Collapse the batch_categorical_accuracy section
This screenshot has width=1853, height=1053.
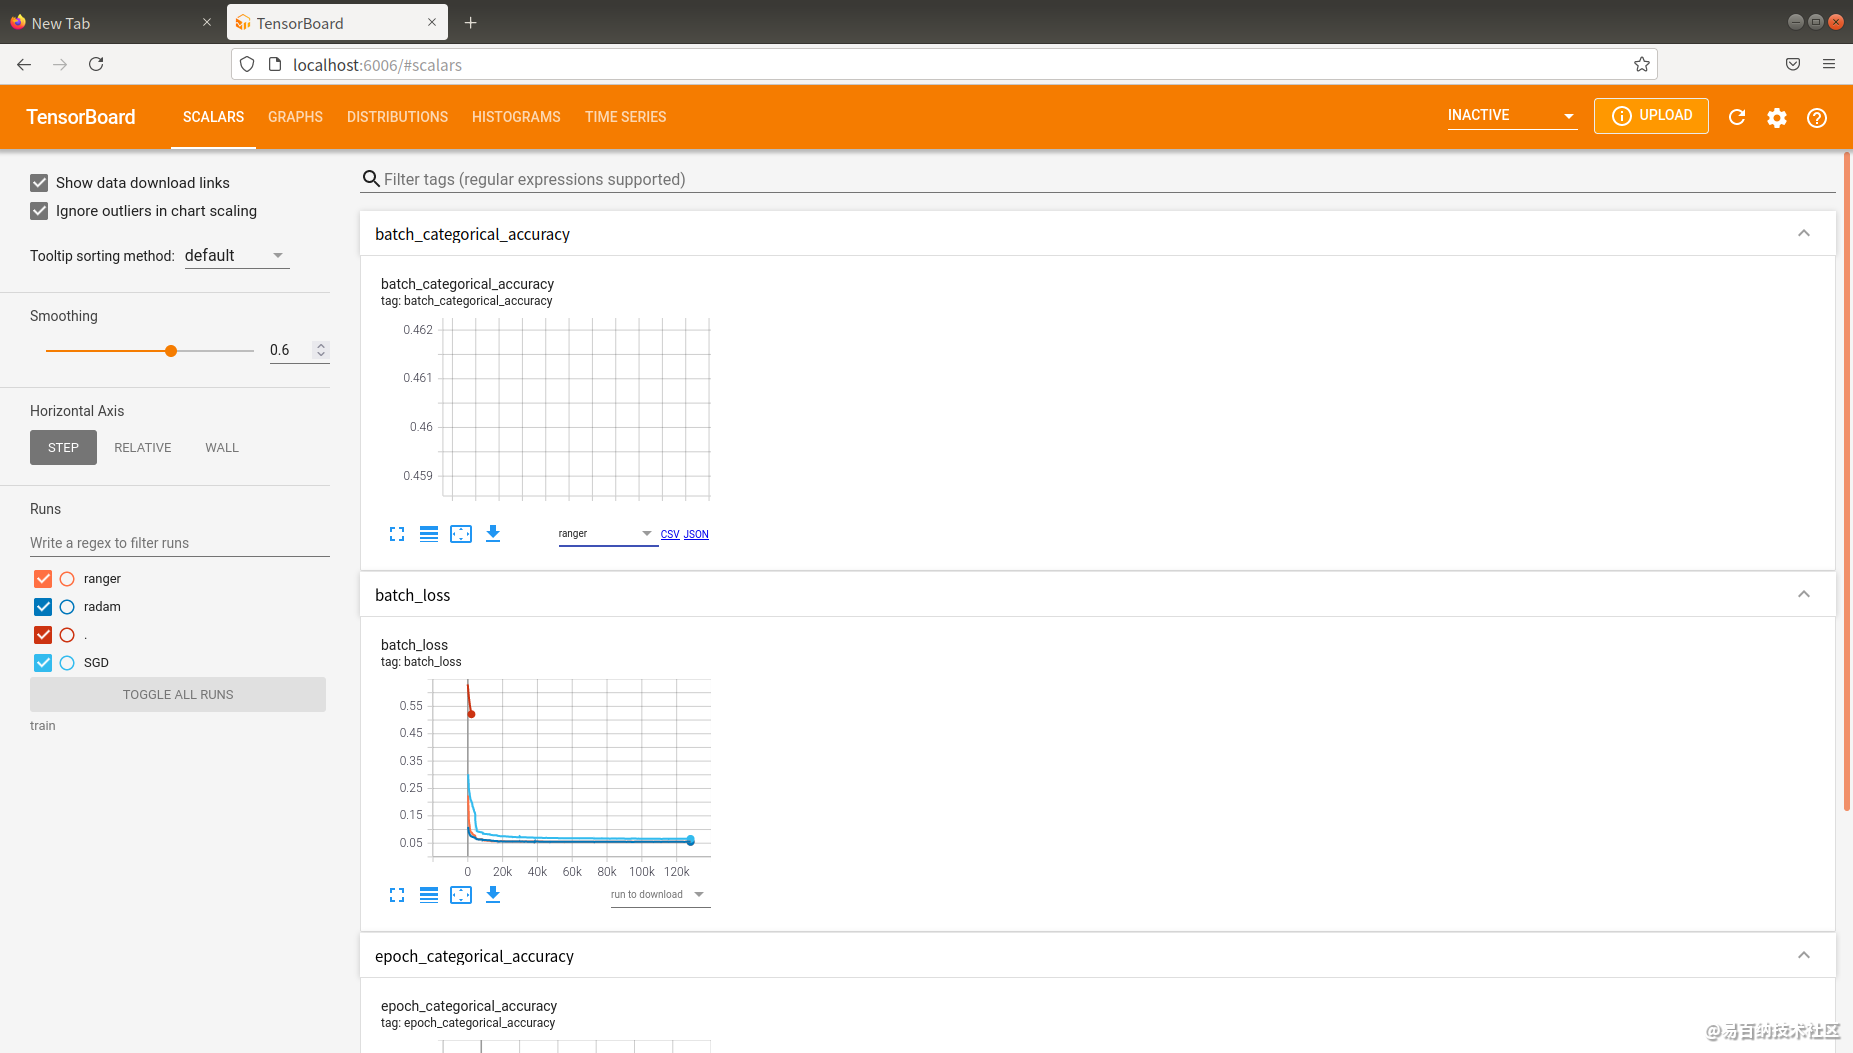point(1804,233)
